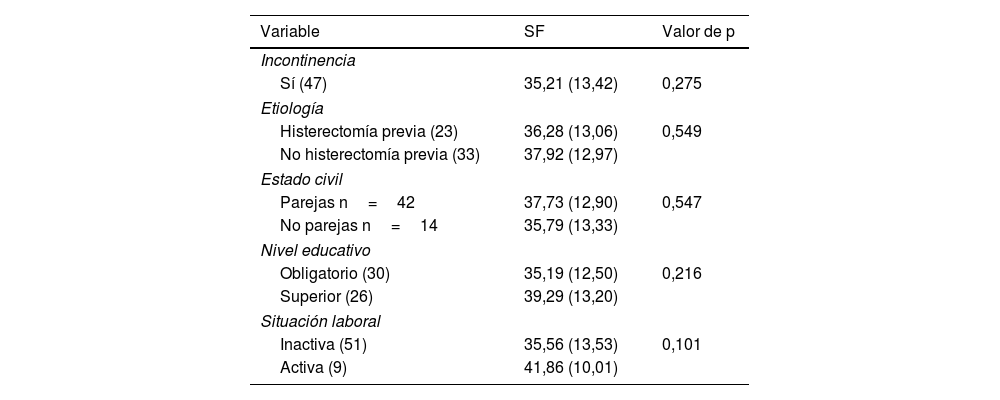Click the "Valor de p" column header
The image size is (1000, 400).
698,32
